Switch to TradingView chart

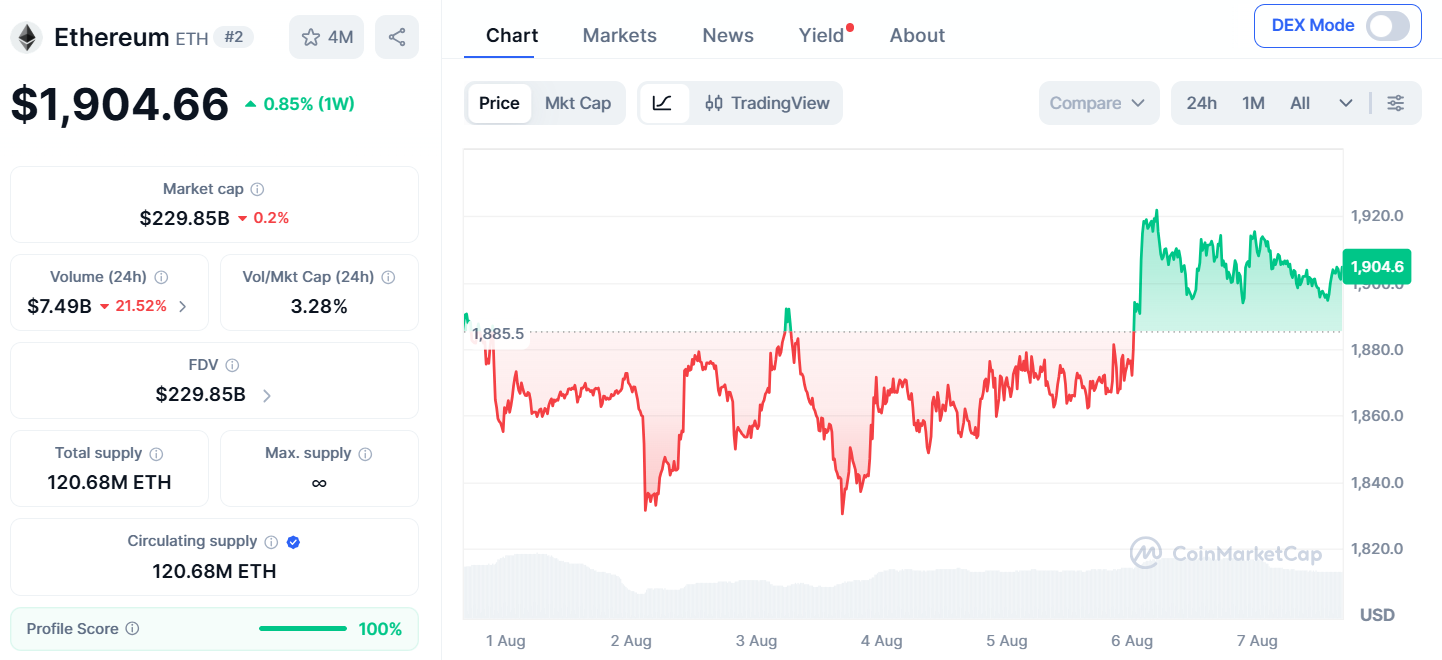pyautogui.click(x=767, y=103)
